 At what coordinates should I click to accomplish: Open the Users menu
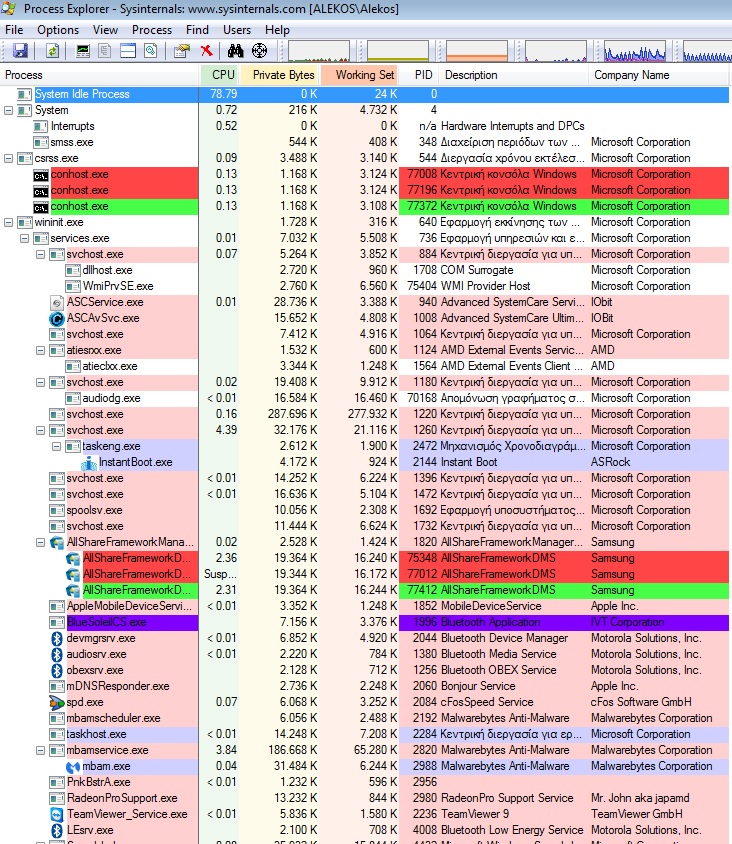237,30
